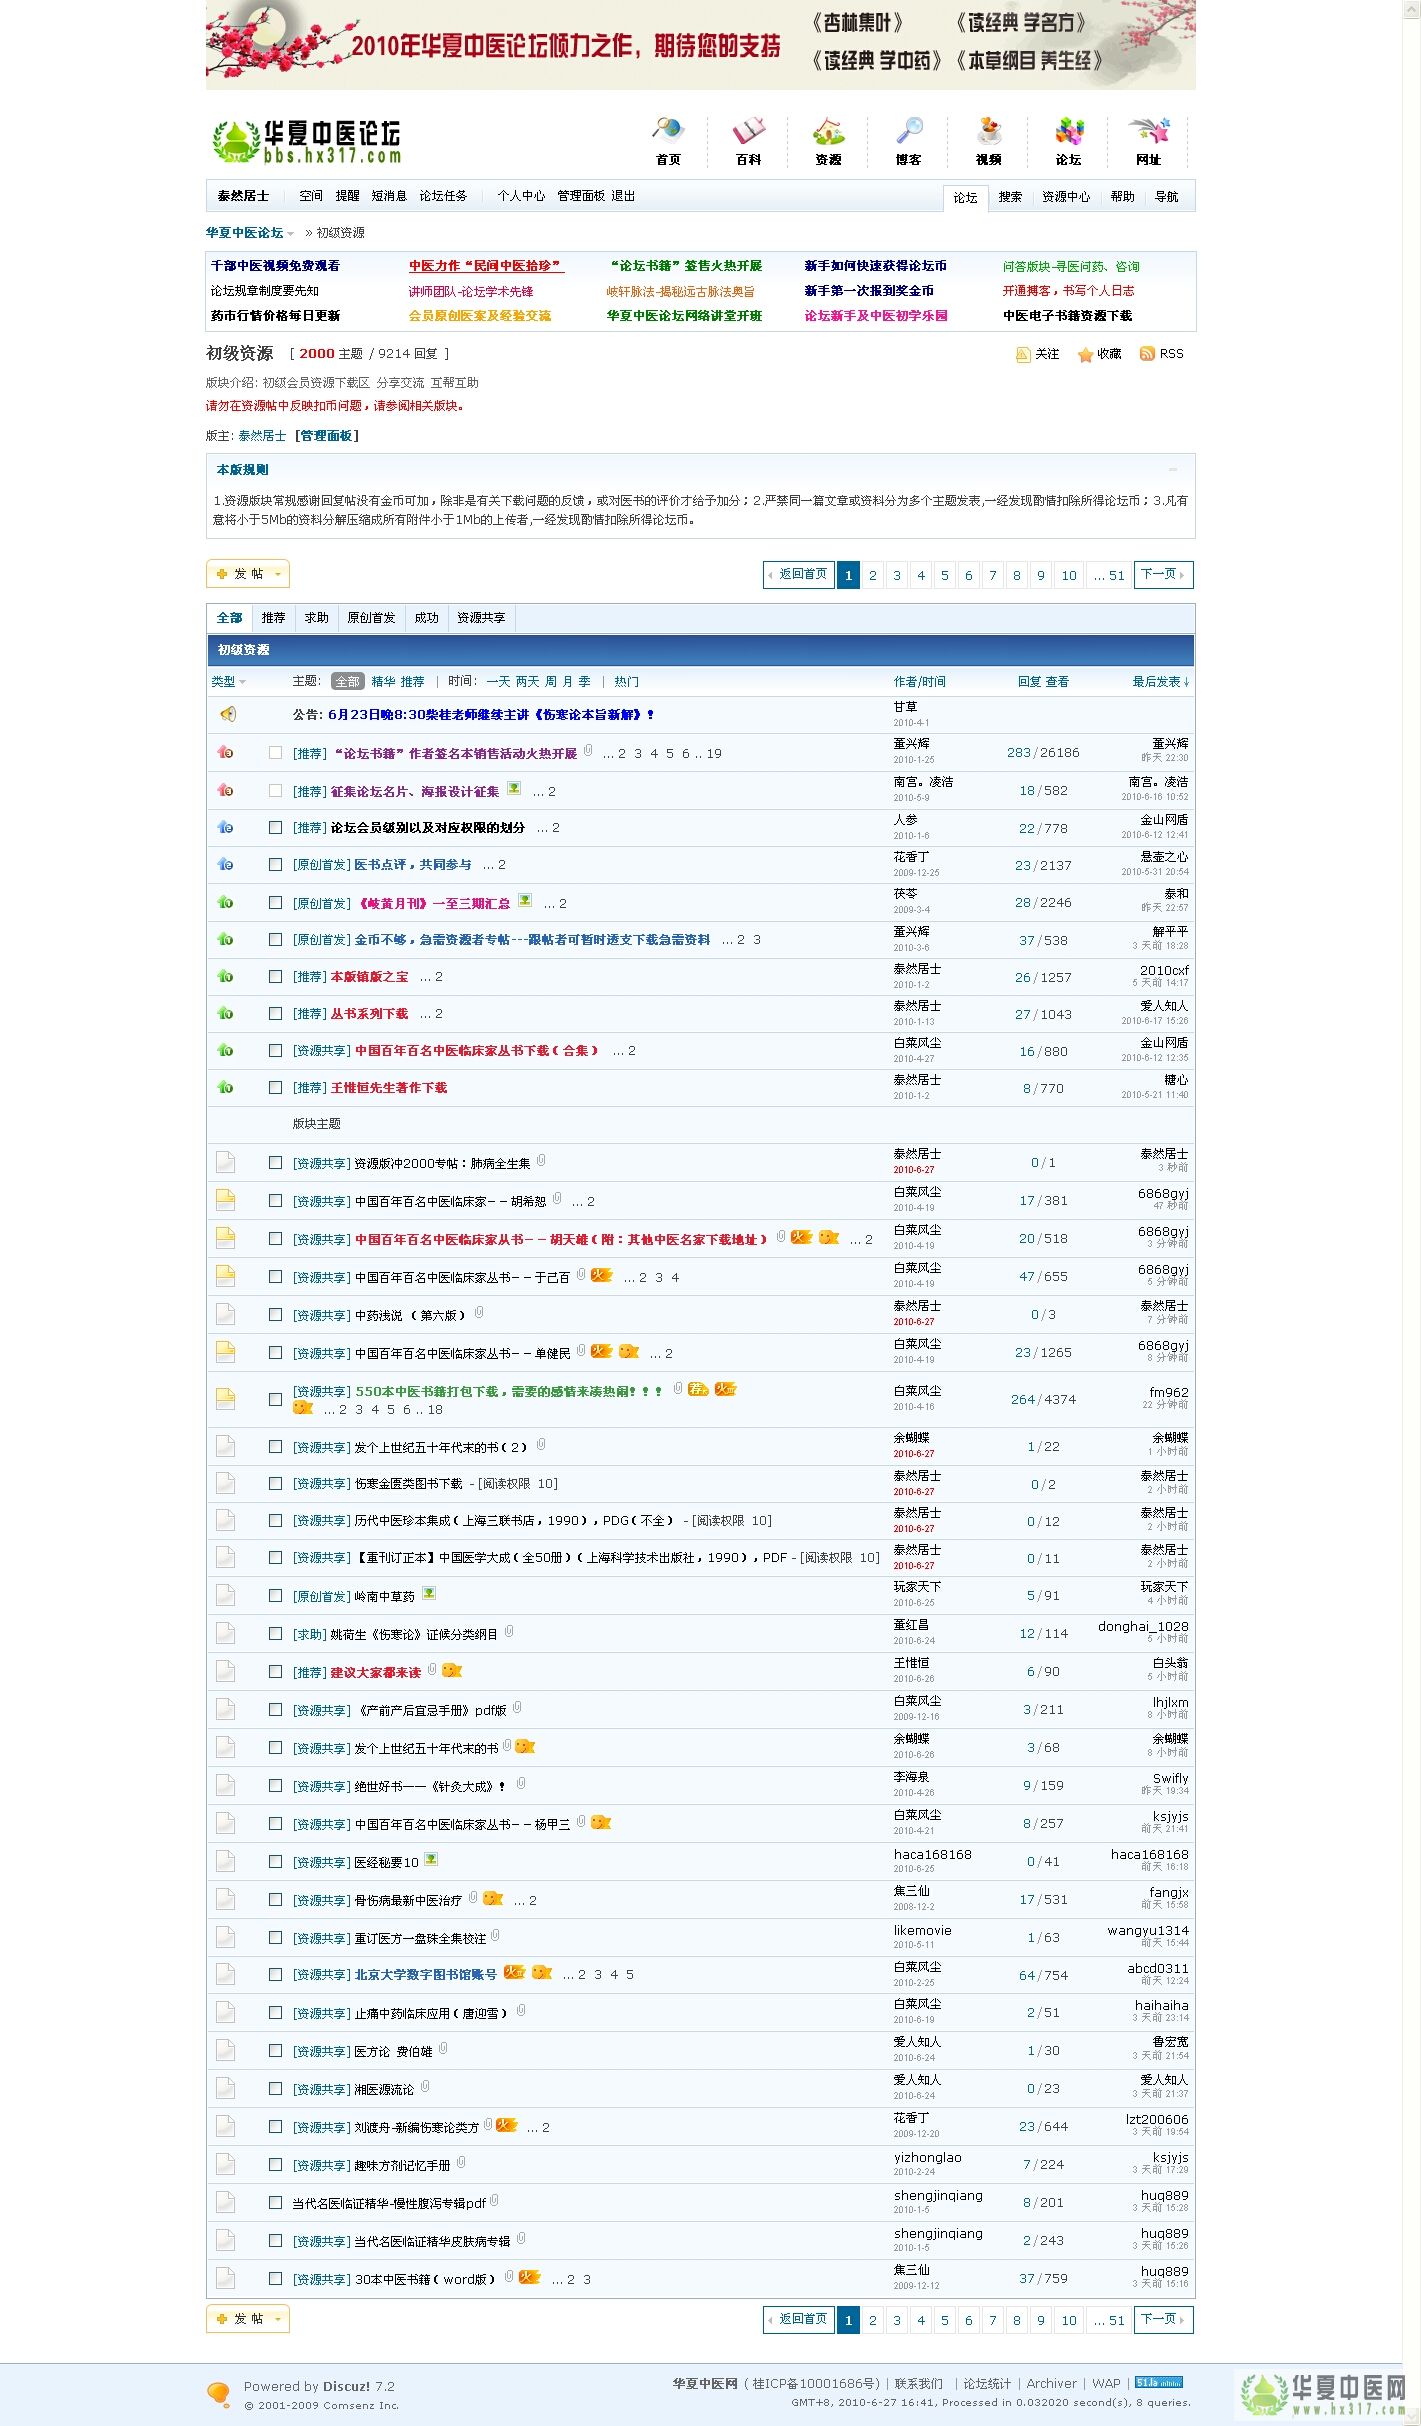Open the 类型 filter dropdown

(x=228, y=682)
